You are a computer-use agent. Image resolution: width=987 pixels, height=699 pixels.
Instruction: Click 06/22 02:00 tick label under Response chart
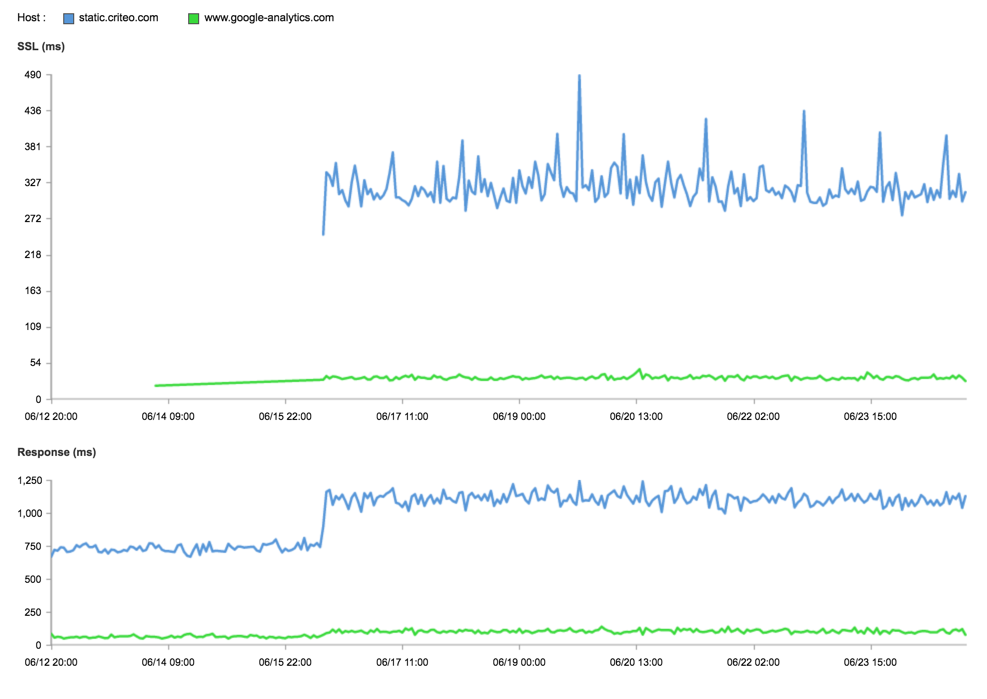(753, 662)
